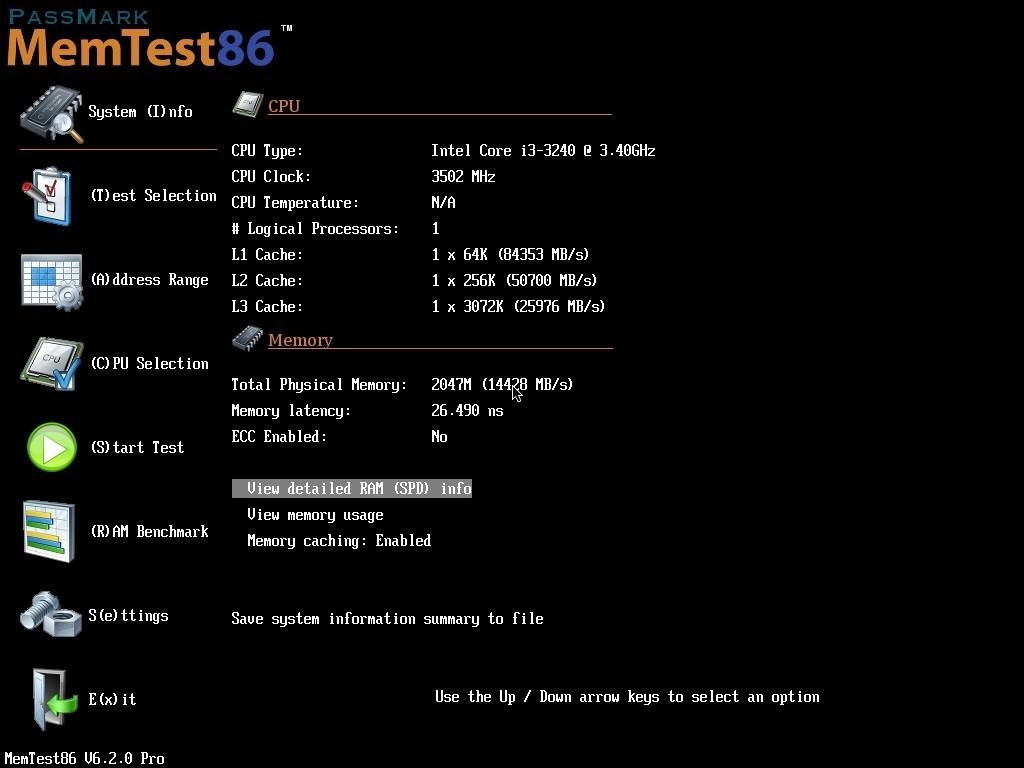Screen dimensions: 1024x768
Task: Click the MemTest86 V6.2.0 Pro version text
Action: point(84,758)
